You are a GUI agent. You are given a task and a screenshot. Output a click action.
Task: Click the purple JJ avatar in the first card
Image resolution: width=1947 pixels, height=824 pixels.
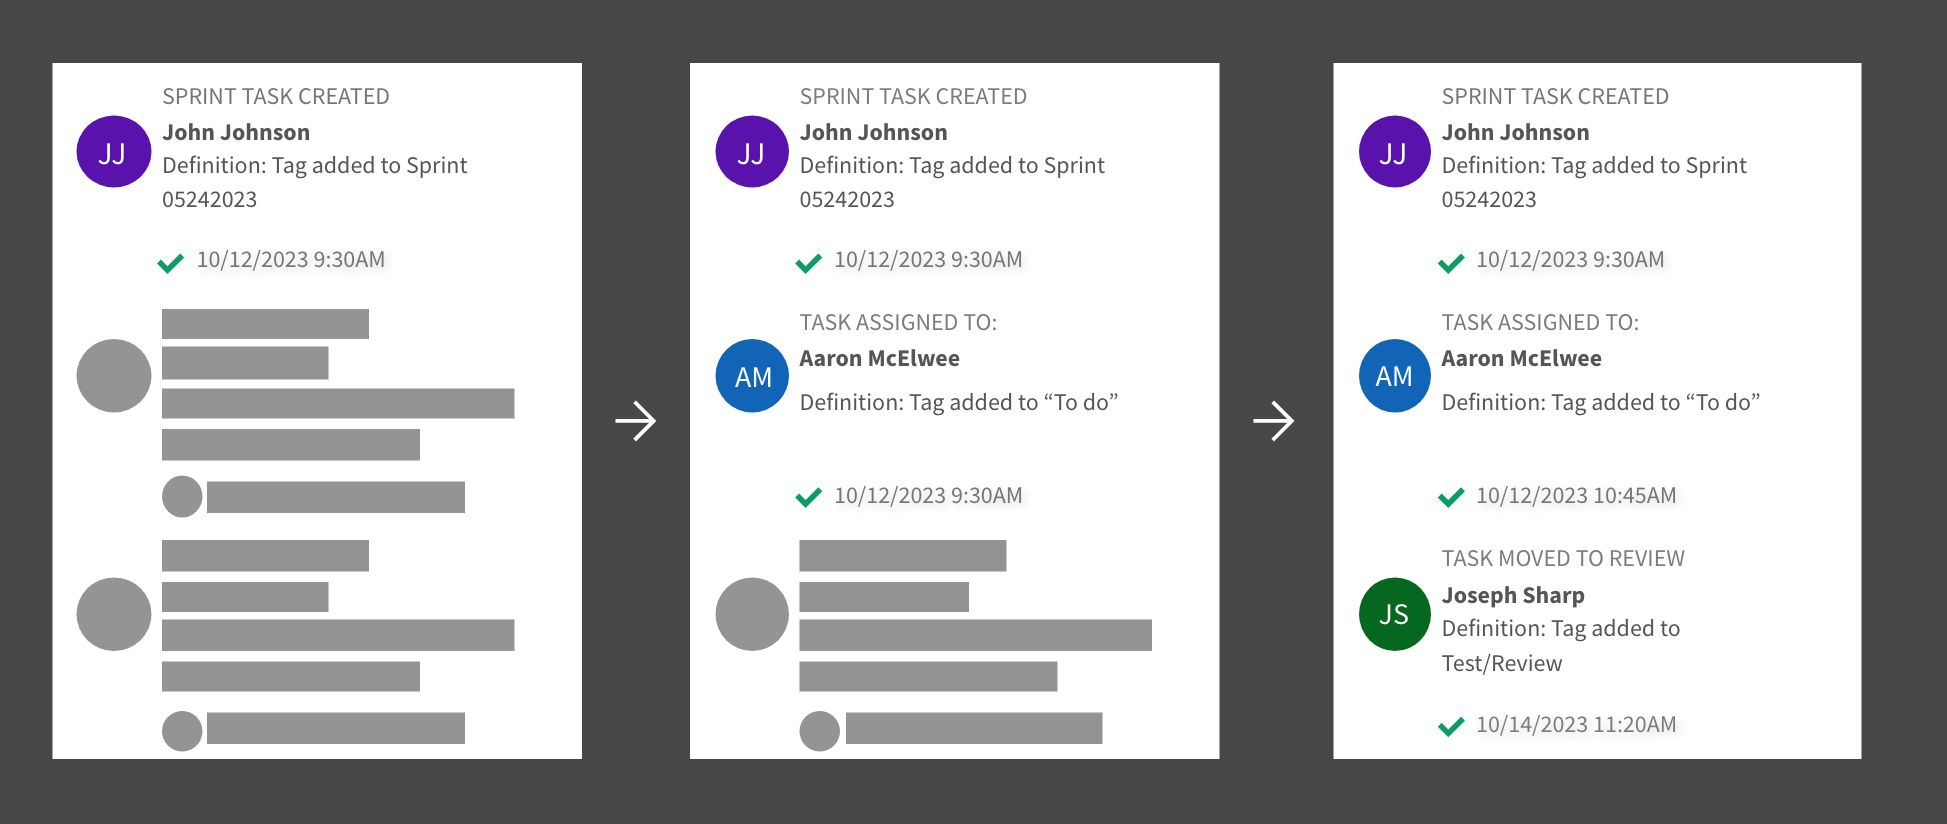click(x=113, y=152)
